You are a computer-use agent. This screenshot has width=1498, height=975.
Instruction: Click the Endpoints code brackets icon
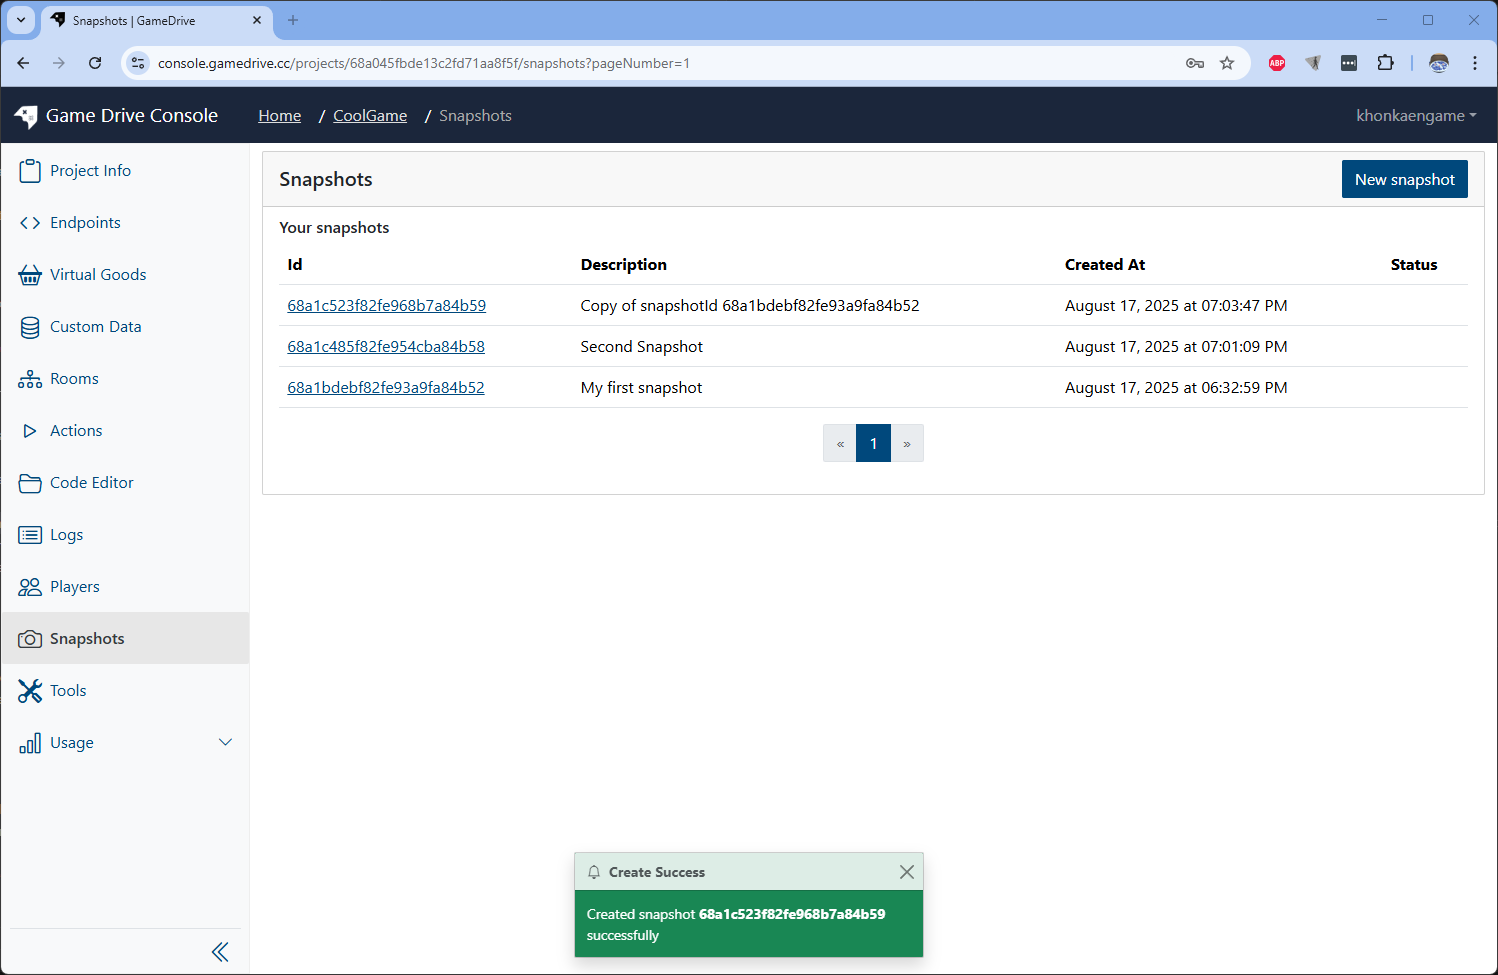(x=30, y=223)
